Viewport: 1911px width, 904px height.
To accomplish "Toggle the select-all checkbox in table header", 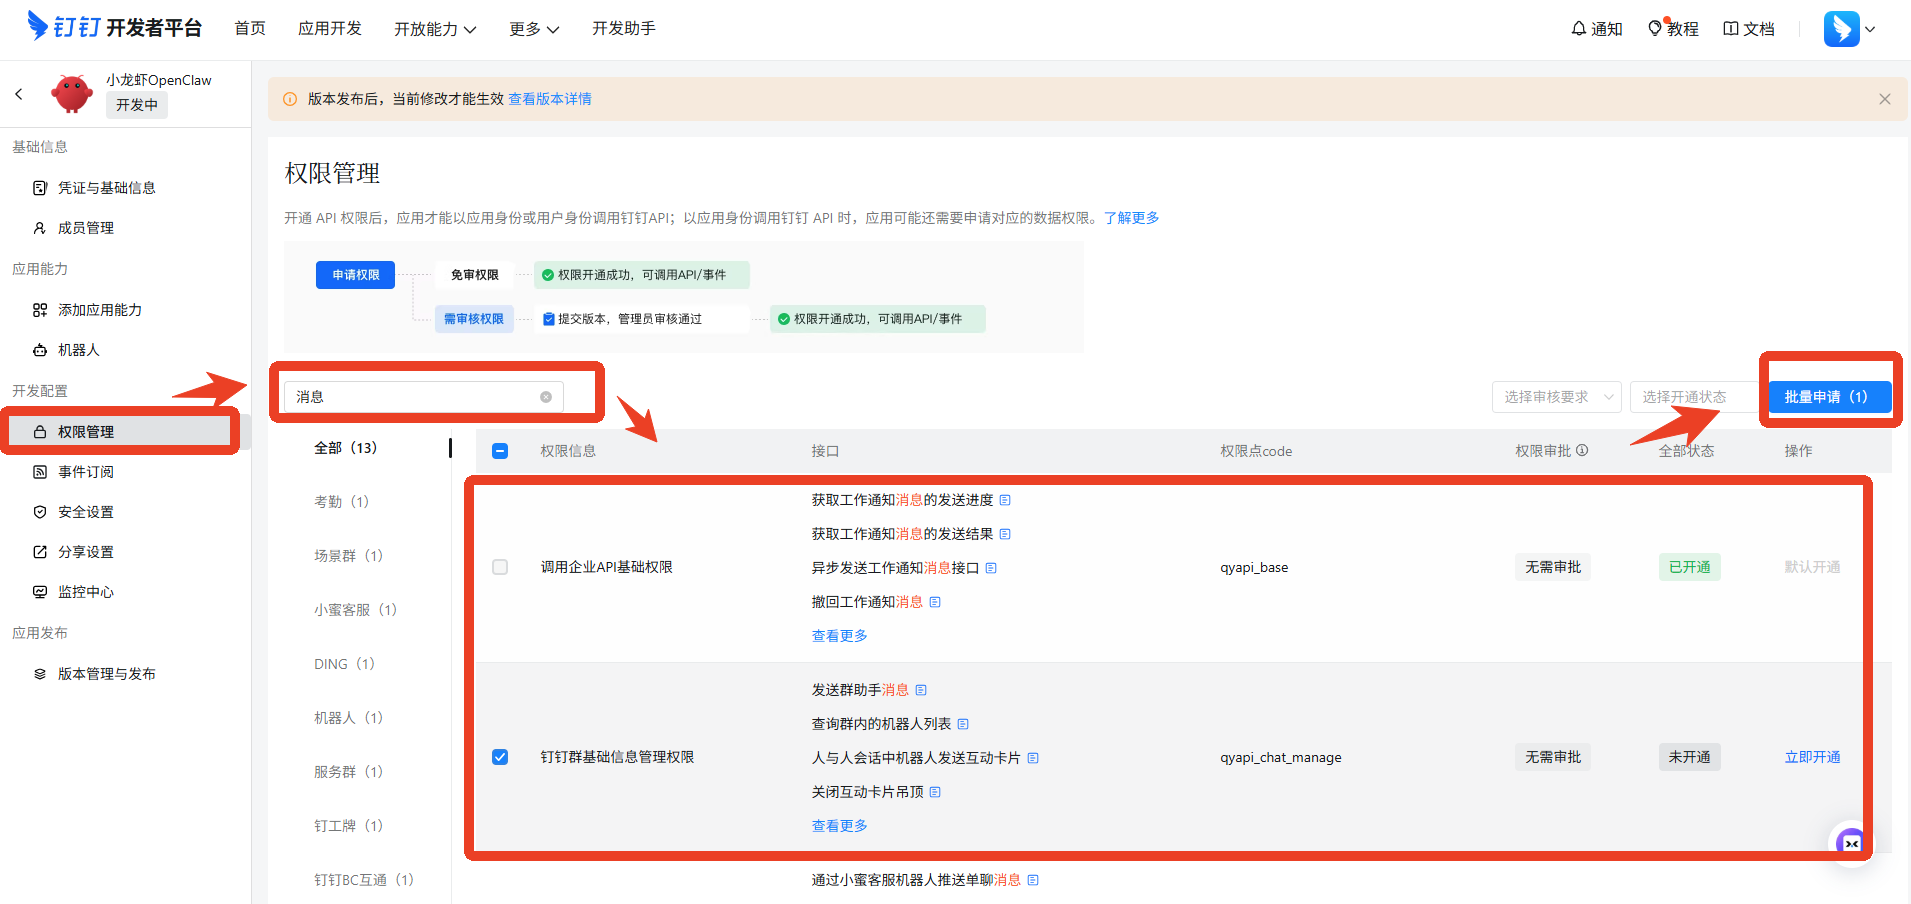I will pos(500,451).
